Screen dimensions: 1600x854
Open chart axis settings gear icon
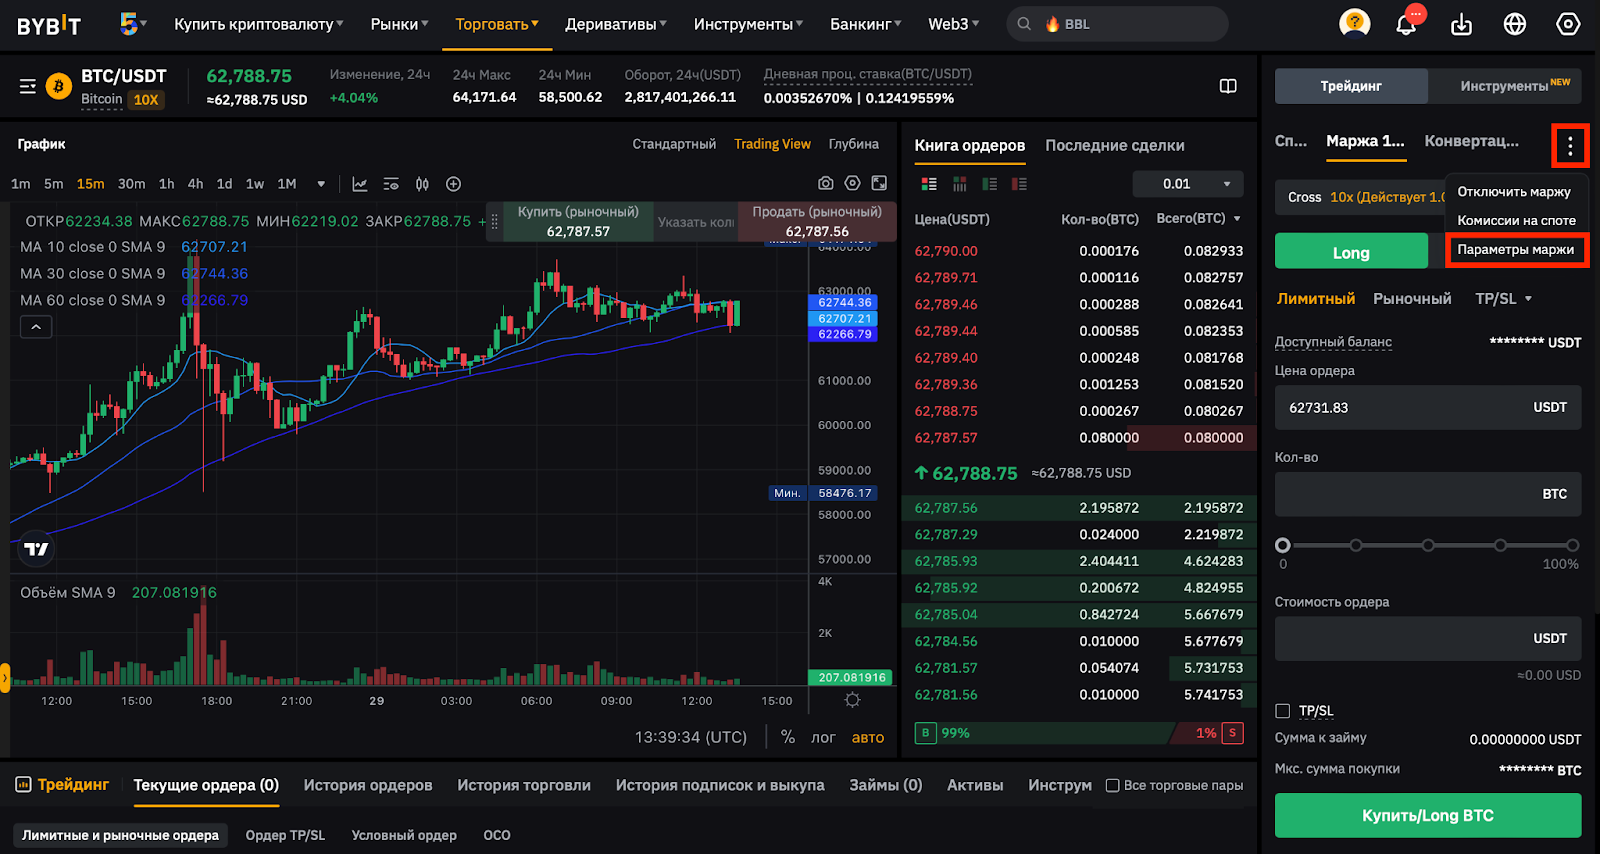[x=852, y=700]
